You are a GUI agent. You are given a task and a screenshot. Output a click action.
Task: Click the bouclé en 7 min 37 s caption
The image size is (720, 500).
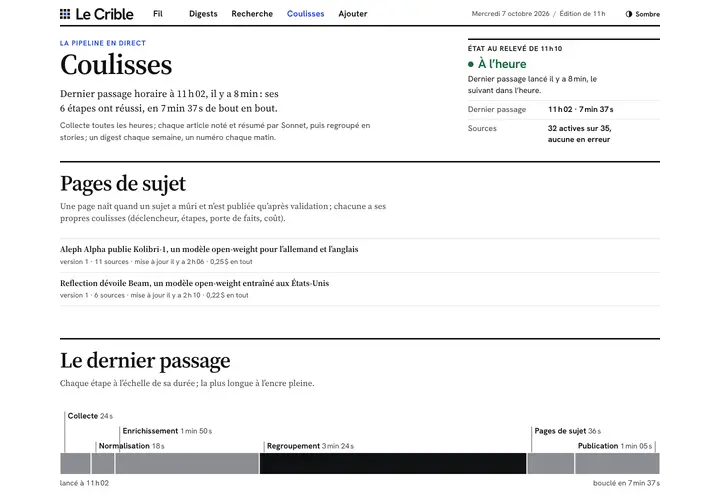(626, 483)
